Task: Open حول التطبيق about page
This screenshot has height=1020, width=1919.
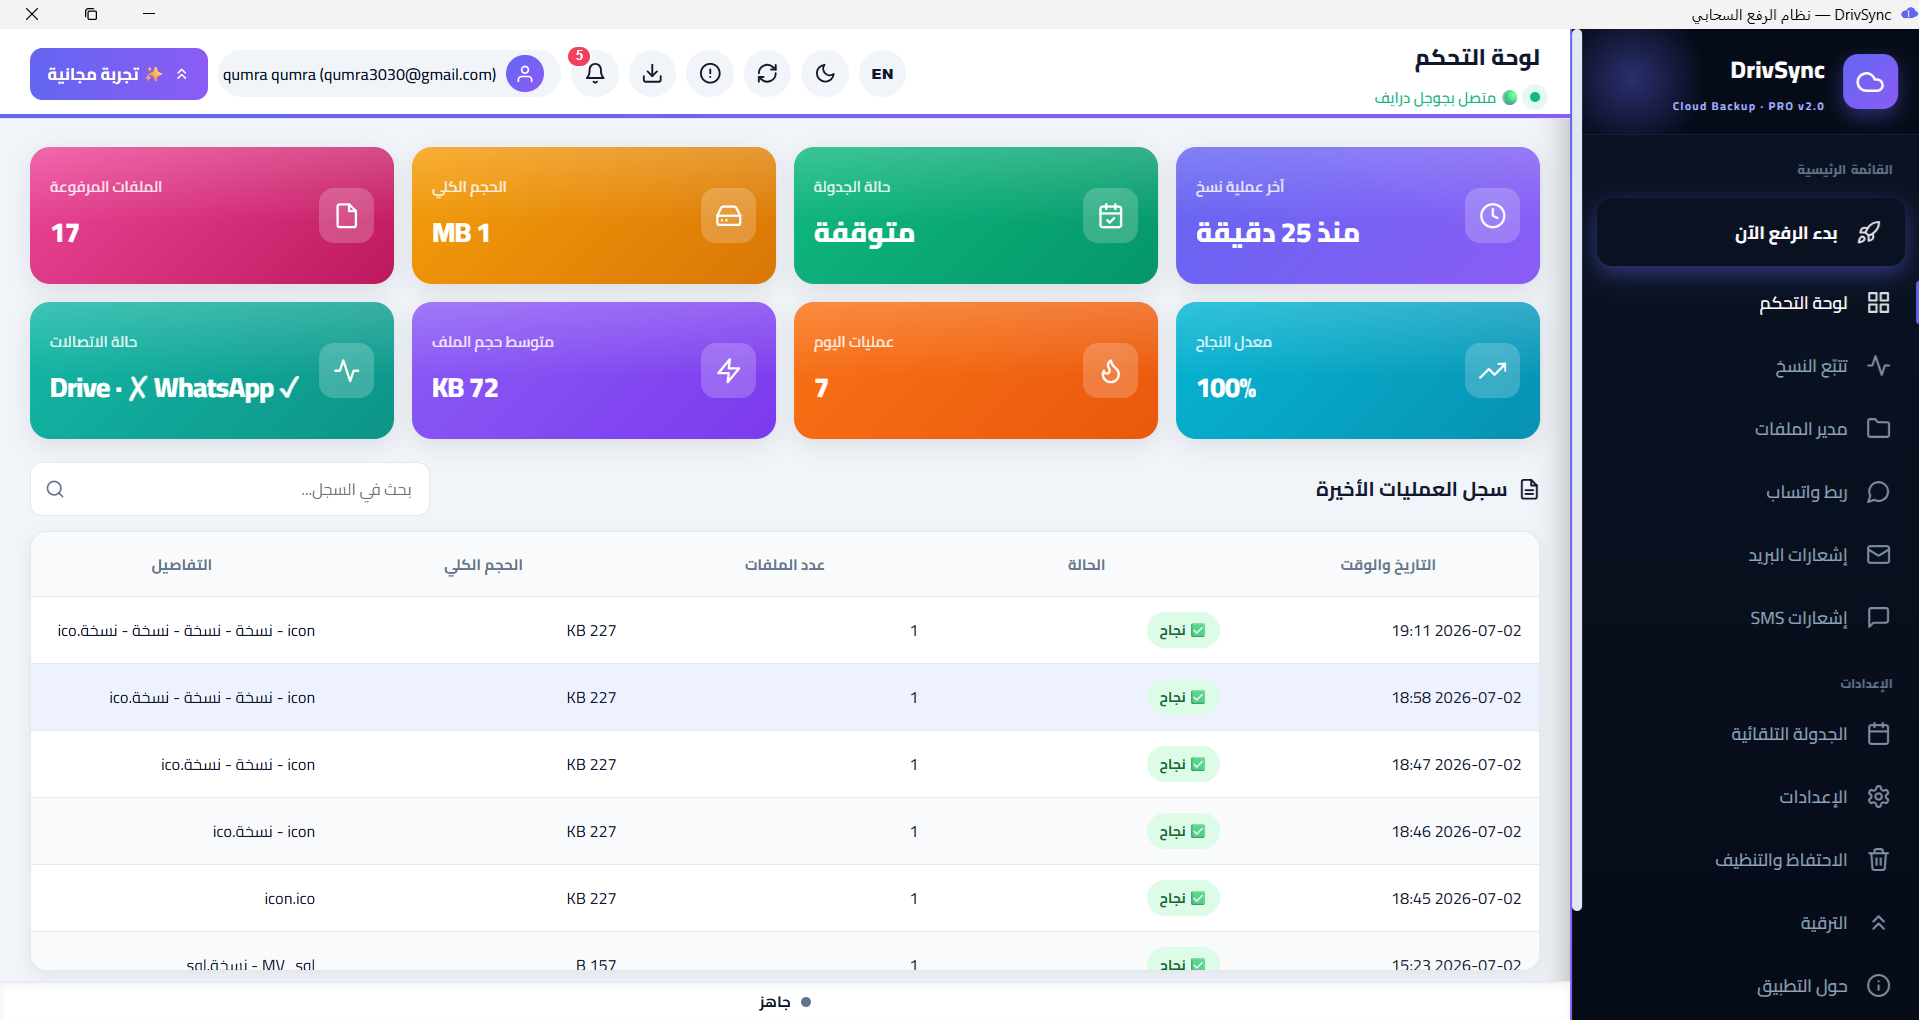Action: pos(1750,986)
